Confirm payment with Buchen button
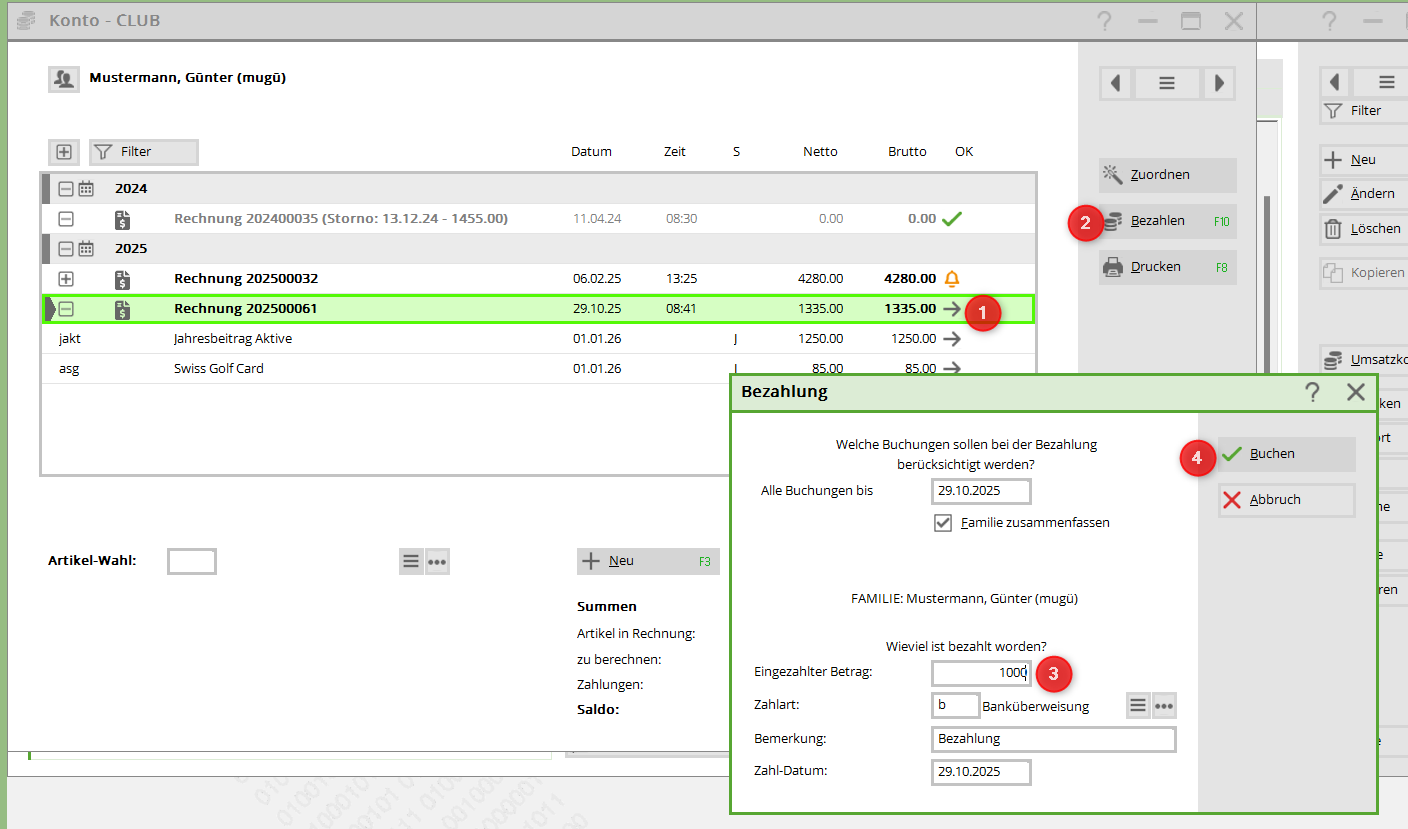The height and width of the screenshot is (829, 1408). (1286, 454)
